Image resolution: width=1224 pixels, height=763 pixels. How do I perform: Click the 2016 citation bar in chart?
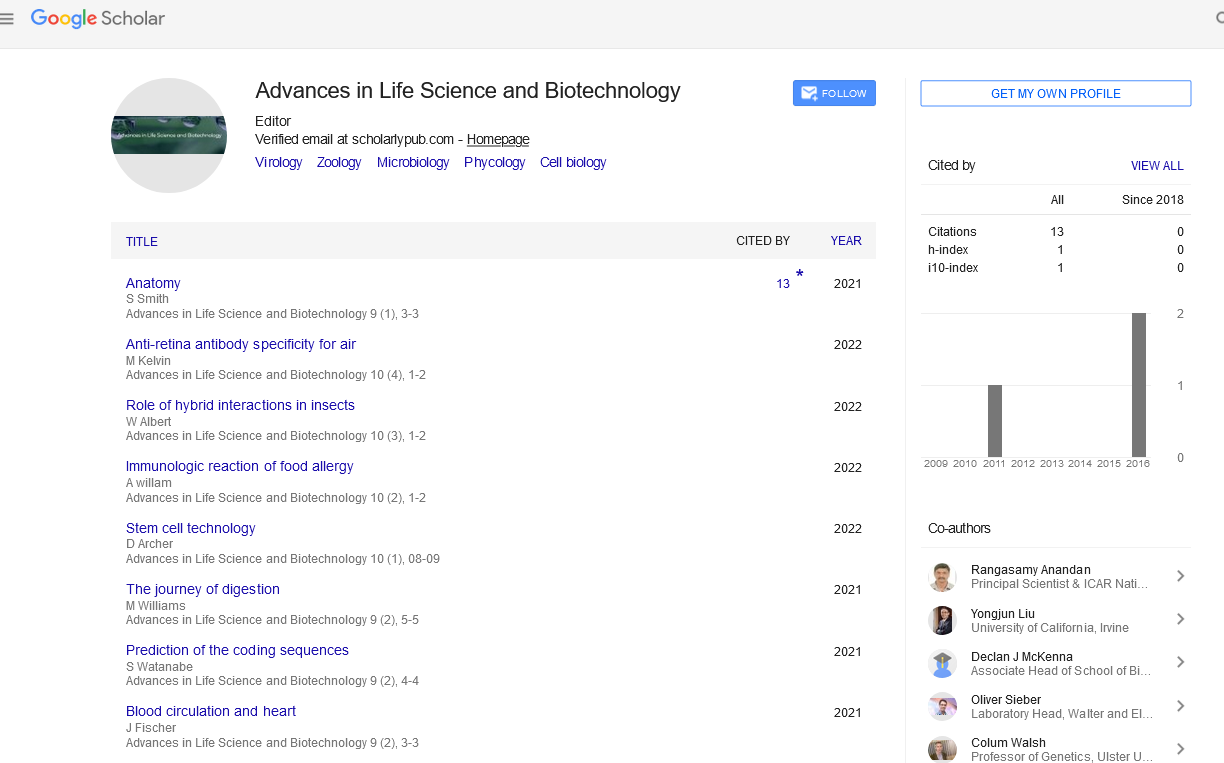(1138, 385)
